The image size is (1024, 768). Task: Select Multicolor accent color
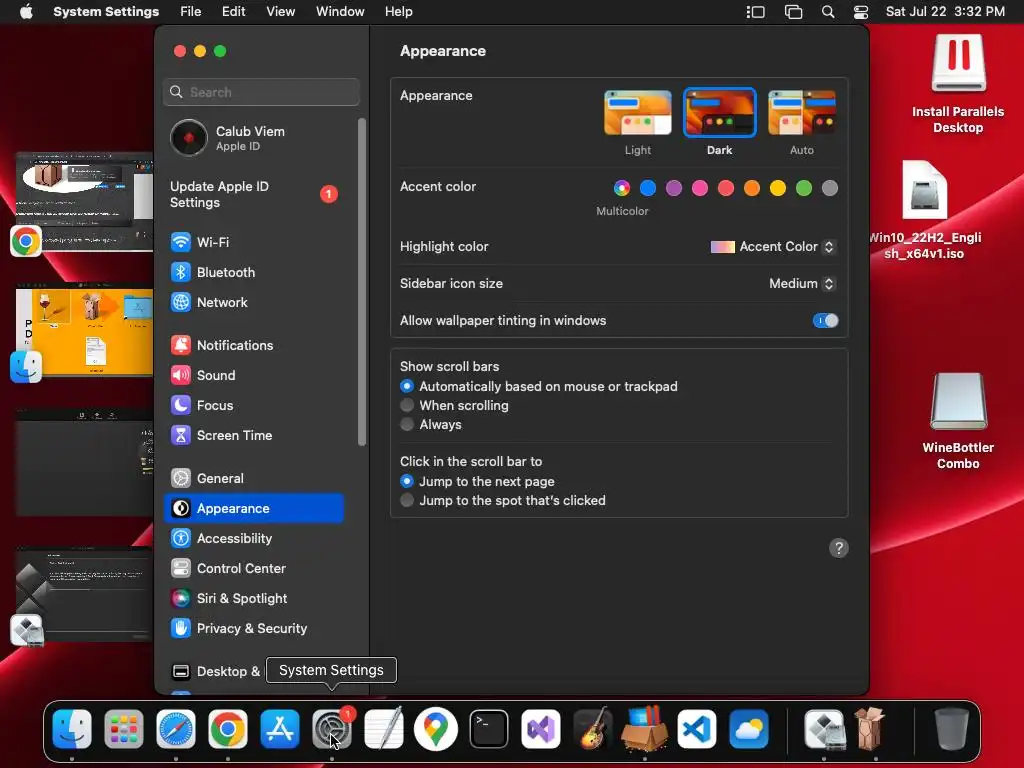622,189
